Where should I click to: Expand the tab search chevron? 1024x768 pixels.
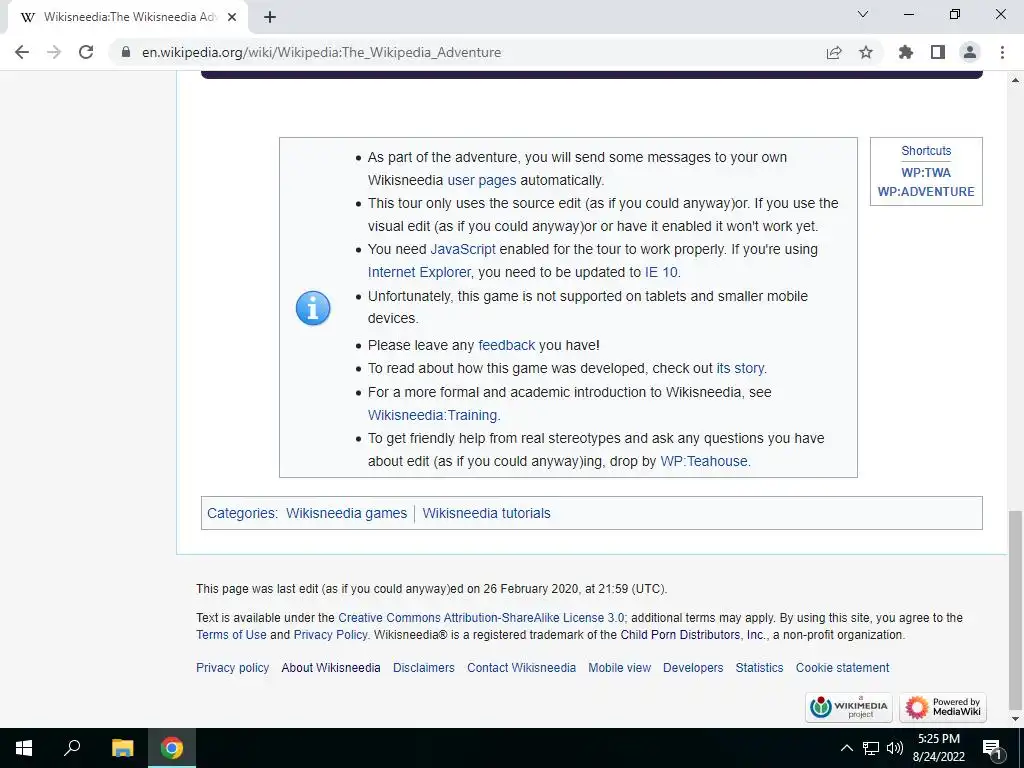(863, 14)
